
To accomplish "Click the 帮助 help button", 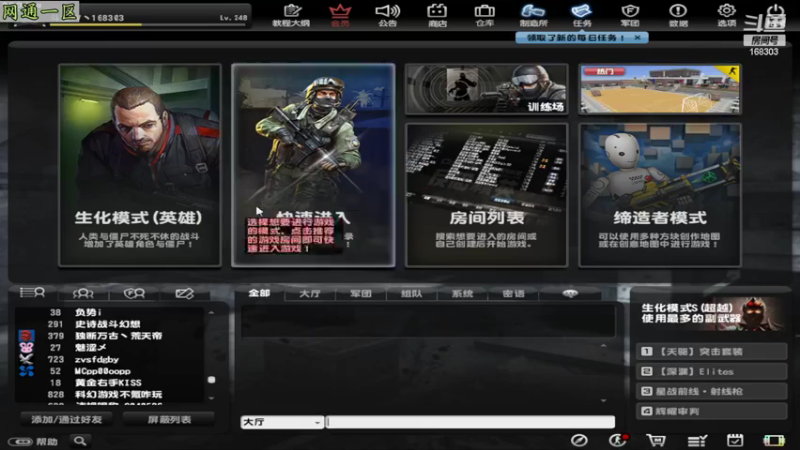I will click(x=33, y=441).
